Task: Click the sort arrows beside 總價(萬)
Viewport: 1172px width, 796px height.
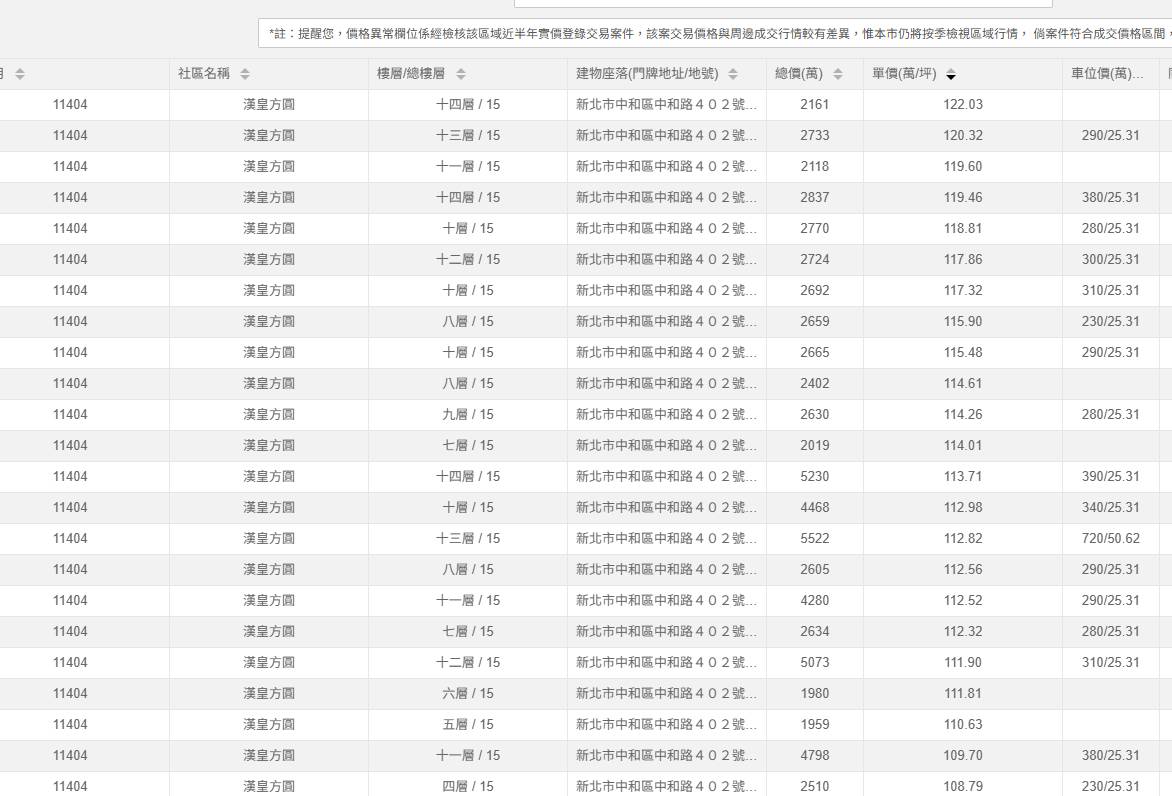Action: [x=838, y=74]
